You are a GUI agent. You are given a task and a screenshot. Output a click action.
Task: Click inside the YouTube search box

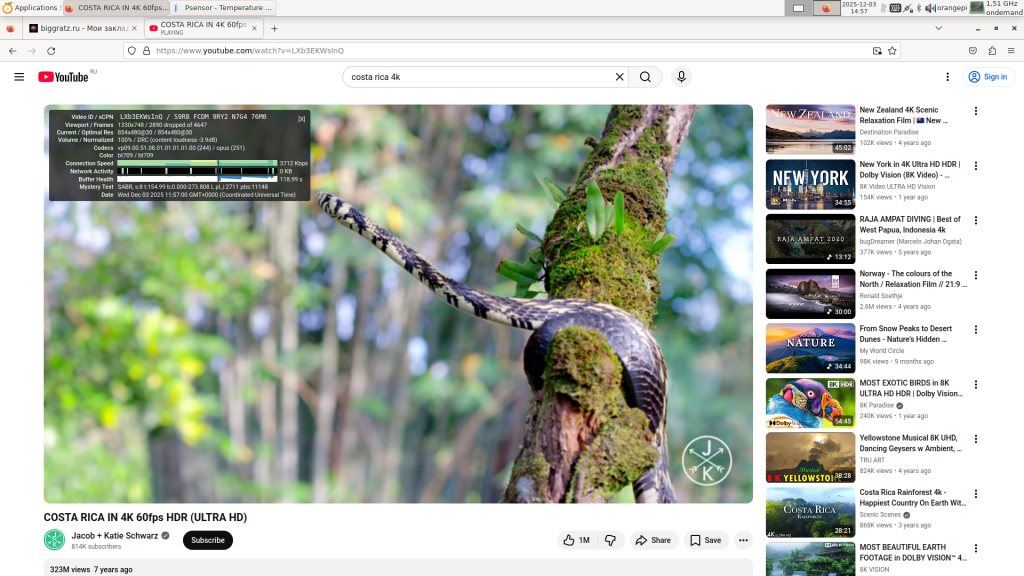coord(480,77)
